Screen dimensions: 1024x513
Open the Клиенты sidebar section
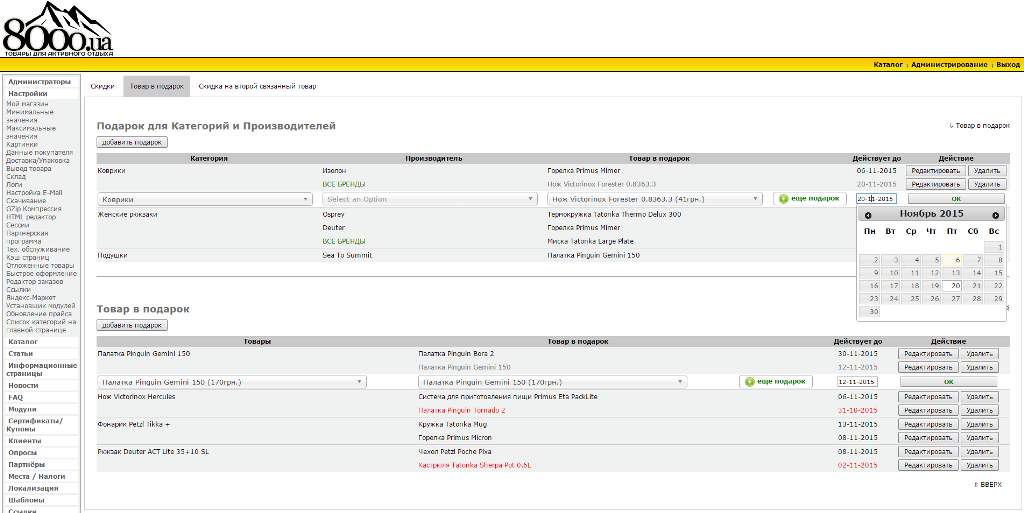pos(25,441)
